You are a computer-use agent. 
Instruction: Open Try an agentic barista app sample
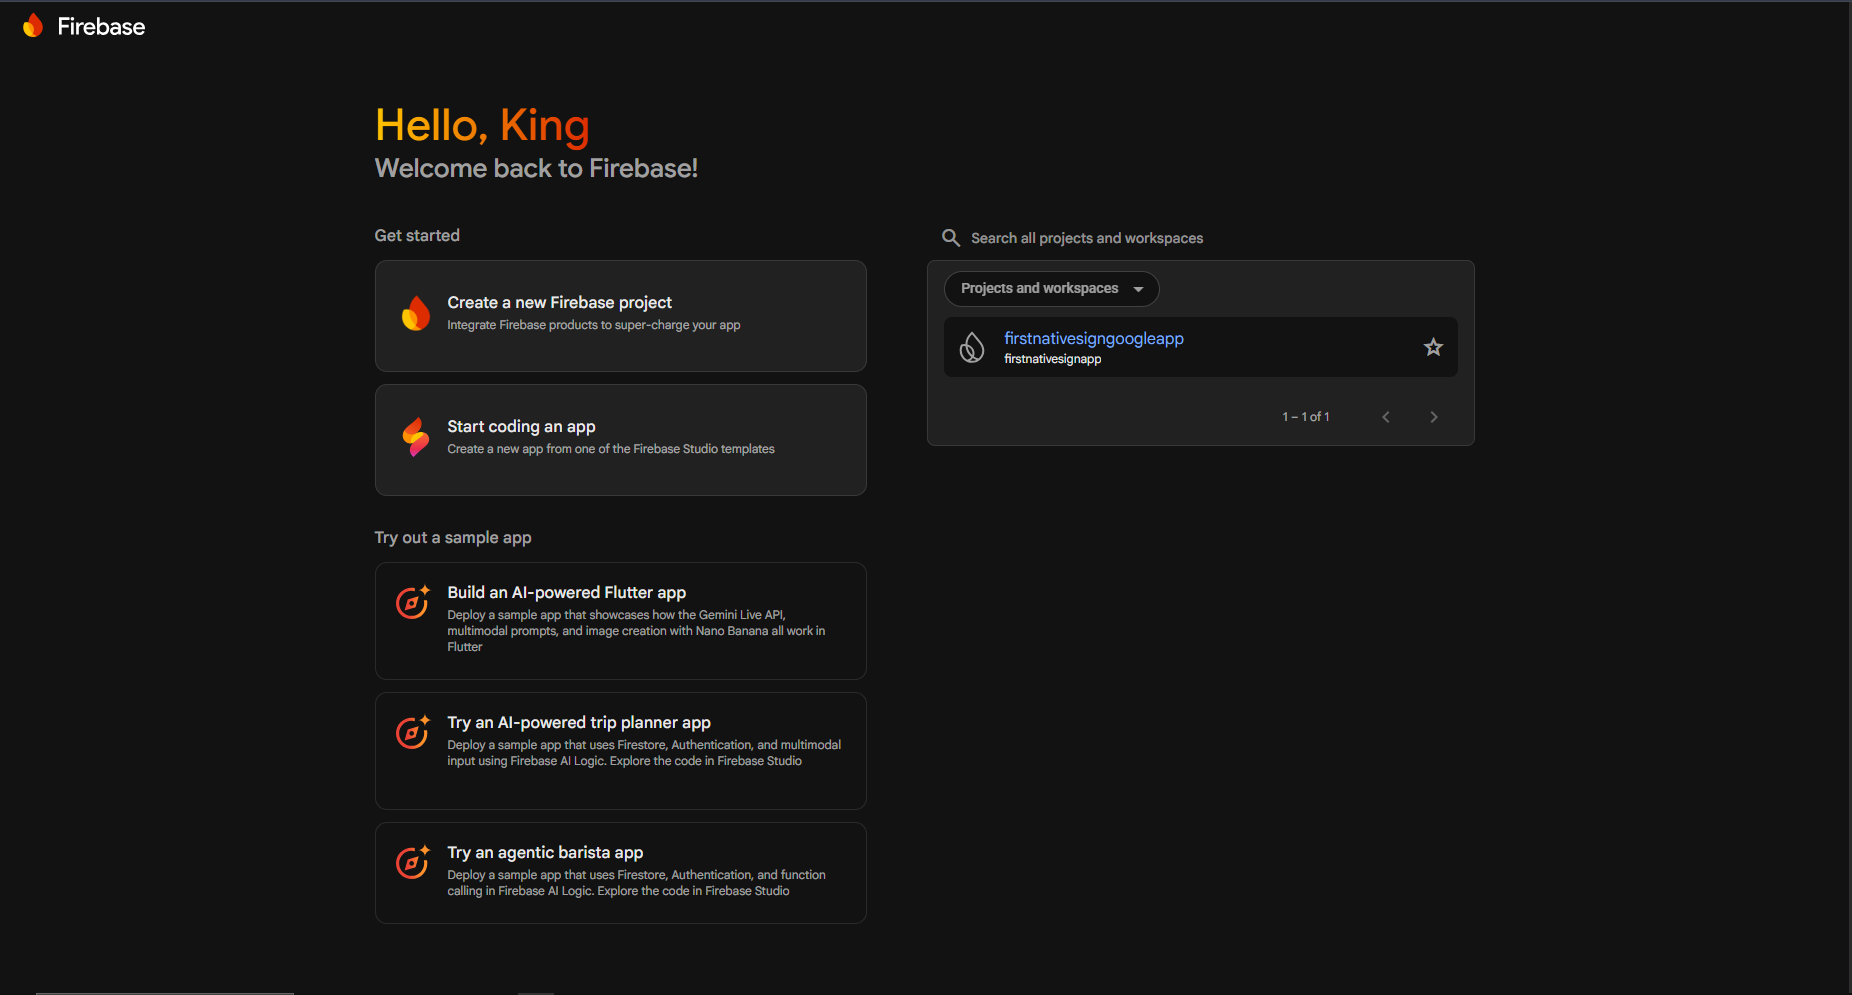click(x=620, y=872)
